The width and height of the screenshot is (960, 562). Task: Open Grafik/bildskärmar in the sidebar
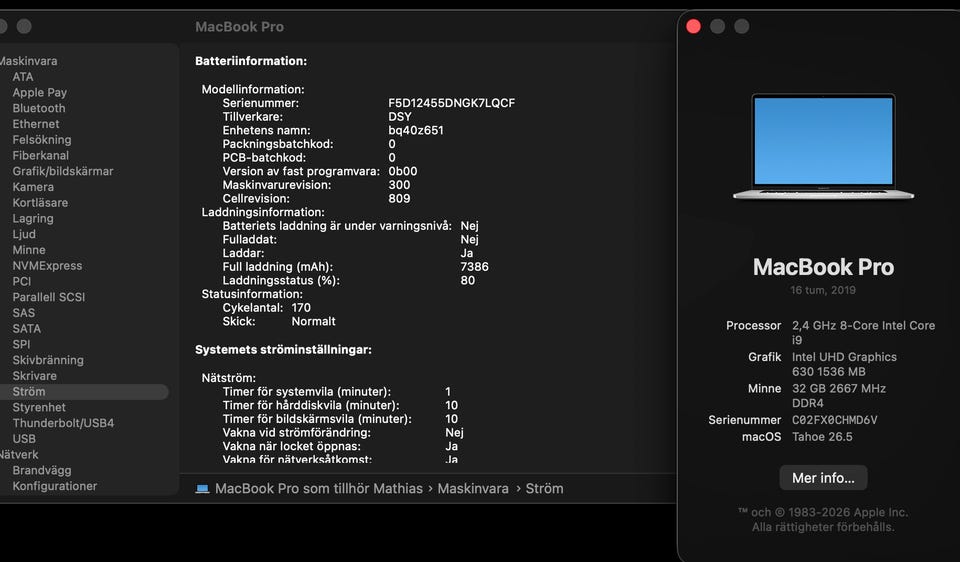pos(62,171)
